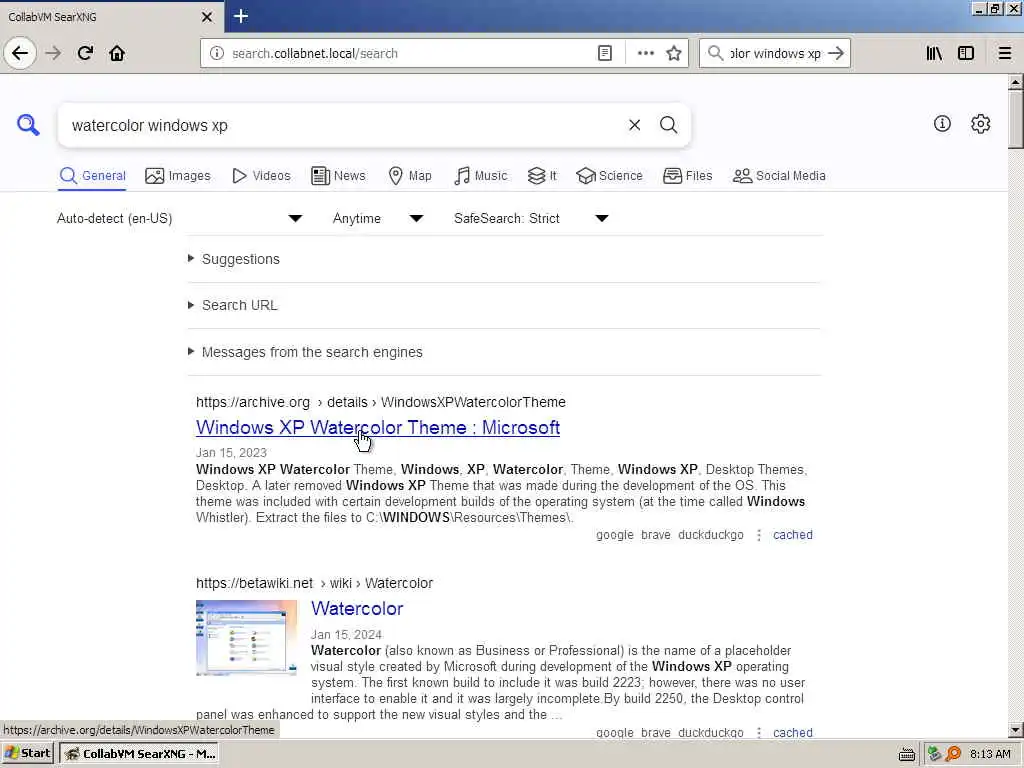This screenshot has height=768, width=1024.
Task: Click the browser forward arrow
Action: tap(53, 53)
